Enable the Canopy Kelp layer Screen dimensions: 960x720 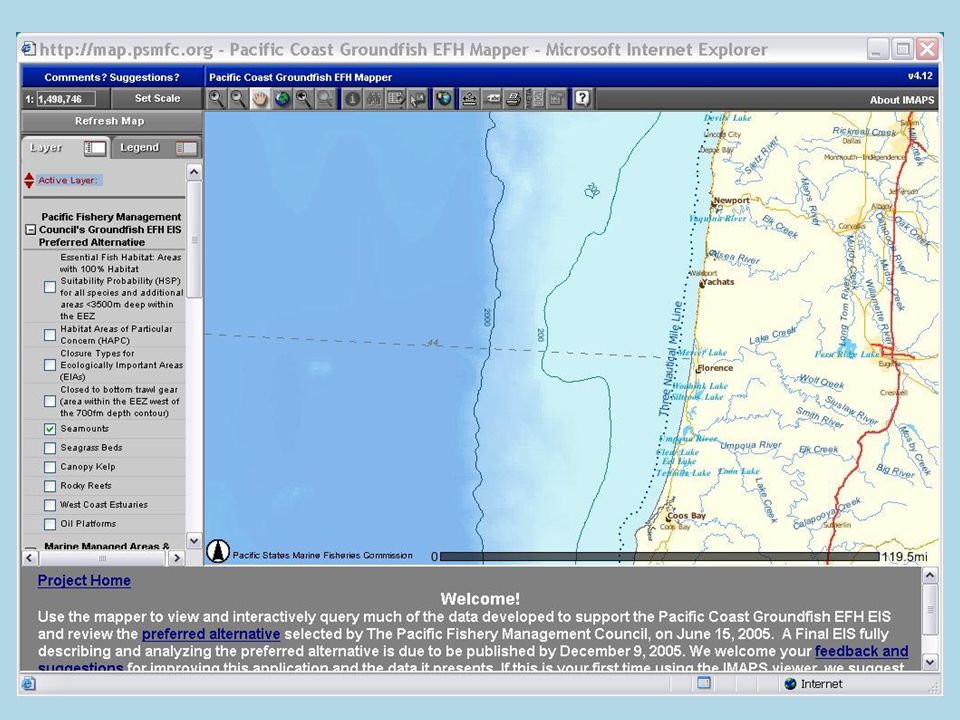click(50, 467)
